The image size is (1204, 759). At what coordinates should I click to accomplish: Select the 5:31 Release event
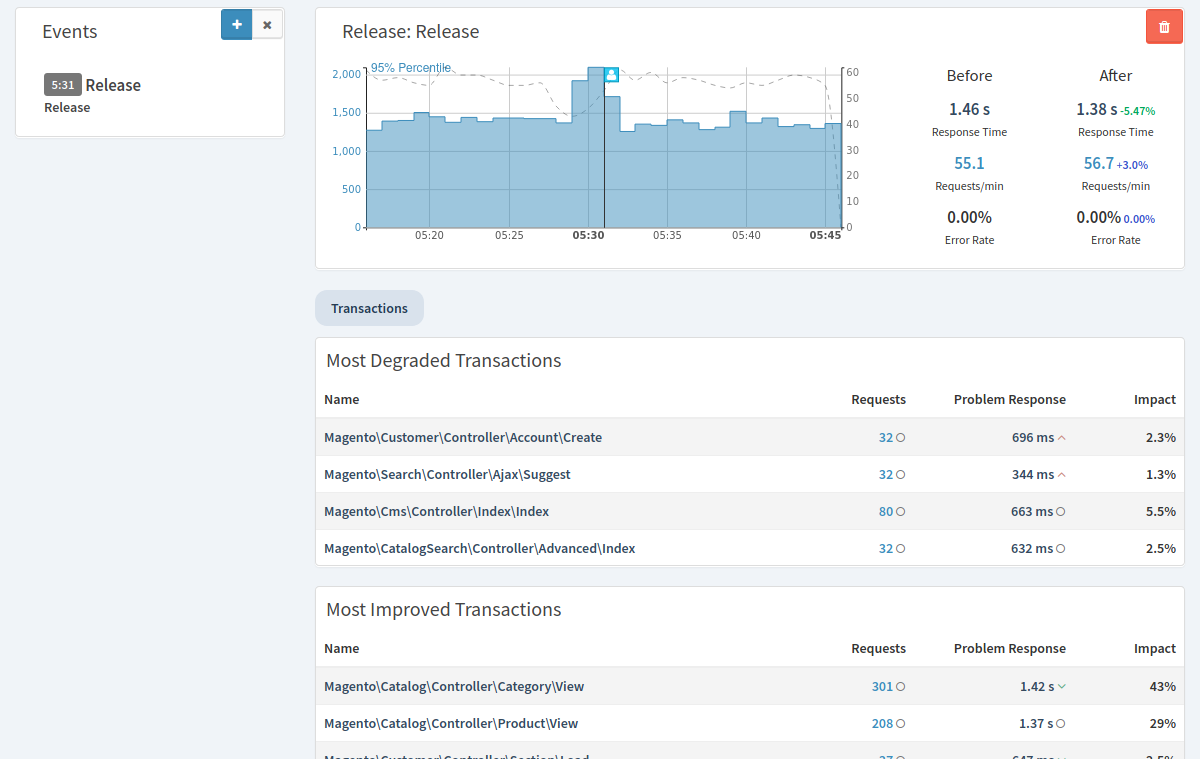point(92,85)
